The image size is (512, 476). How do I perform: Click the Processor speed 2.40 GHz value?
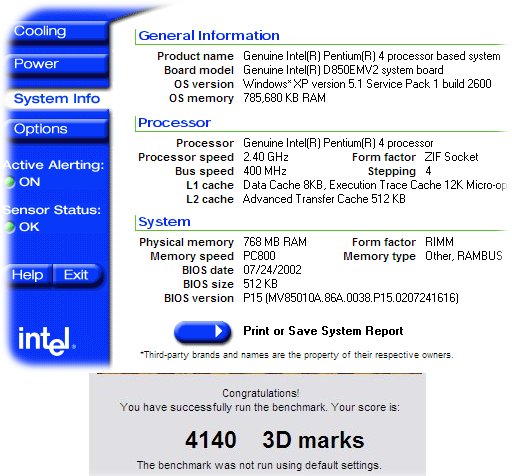pos(266,157)
